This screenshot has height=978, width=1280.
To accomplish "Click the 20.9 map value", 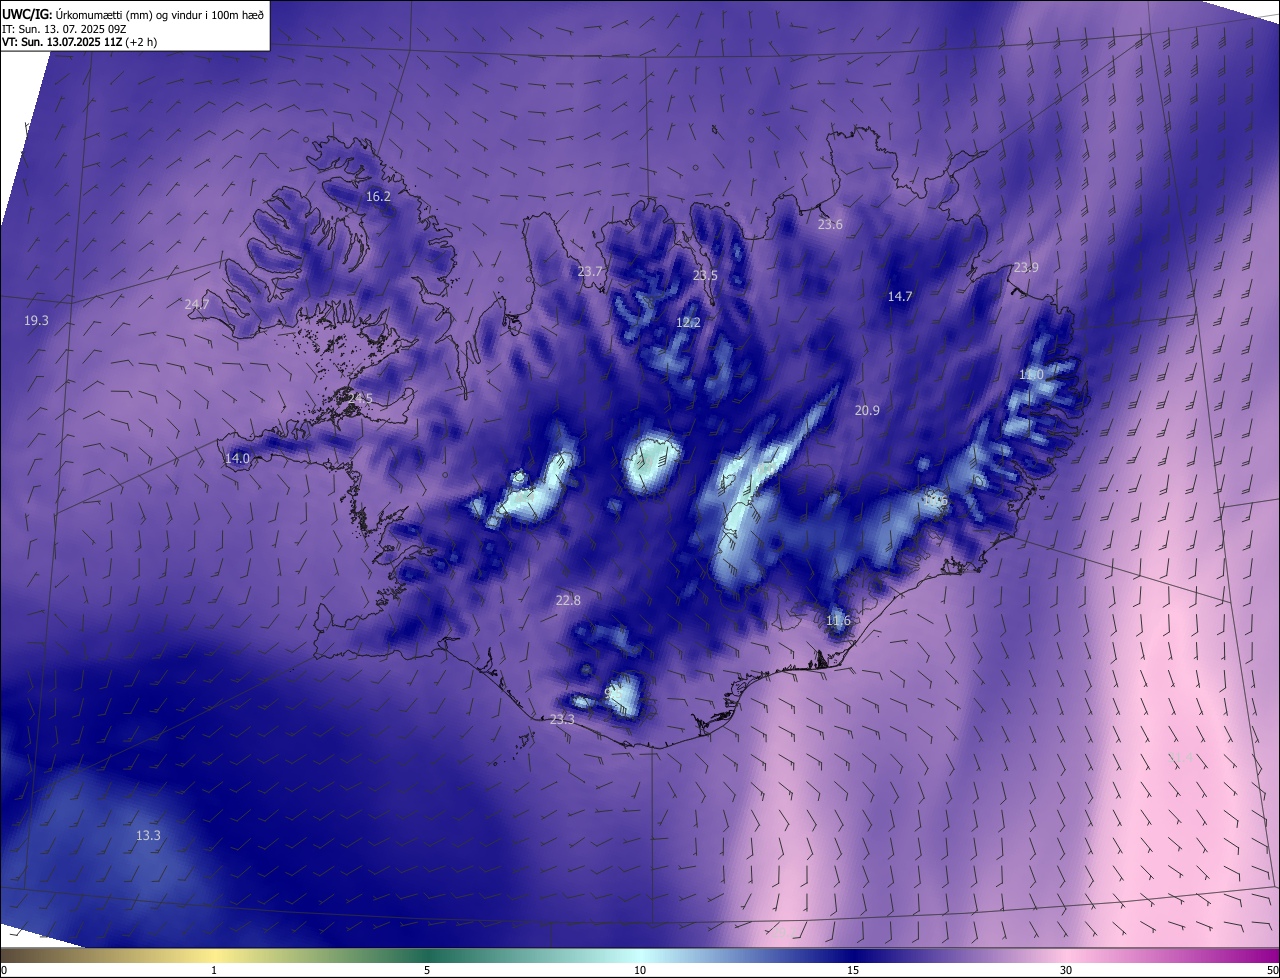I will point(867,410).
